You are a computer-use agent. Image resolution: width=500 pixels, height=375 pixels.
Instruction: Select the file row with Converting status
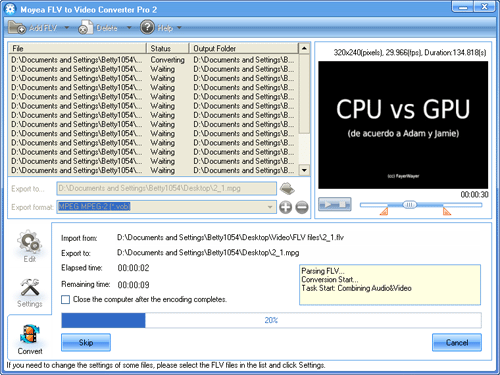tap(153, 60)
